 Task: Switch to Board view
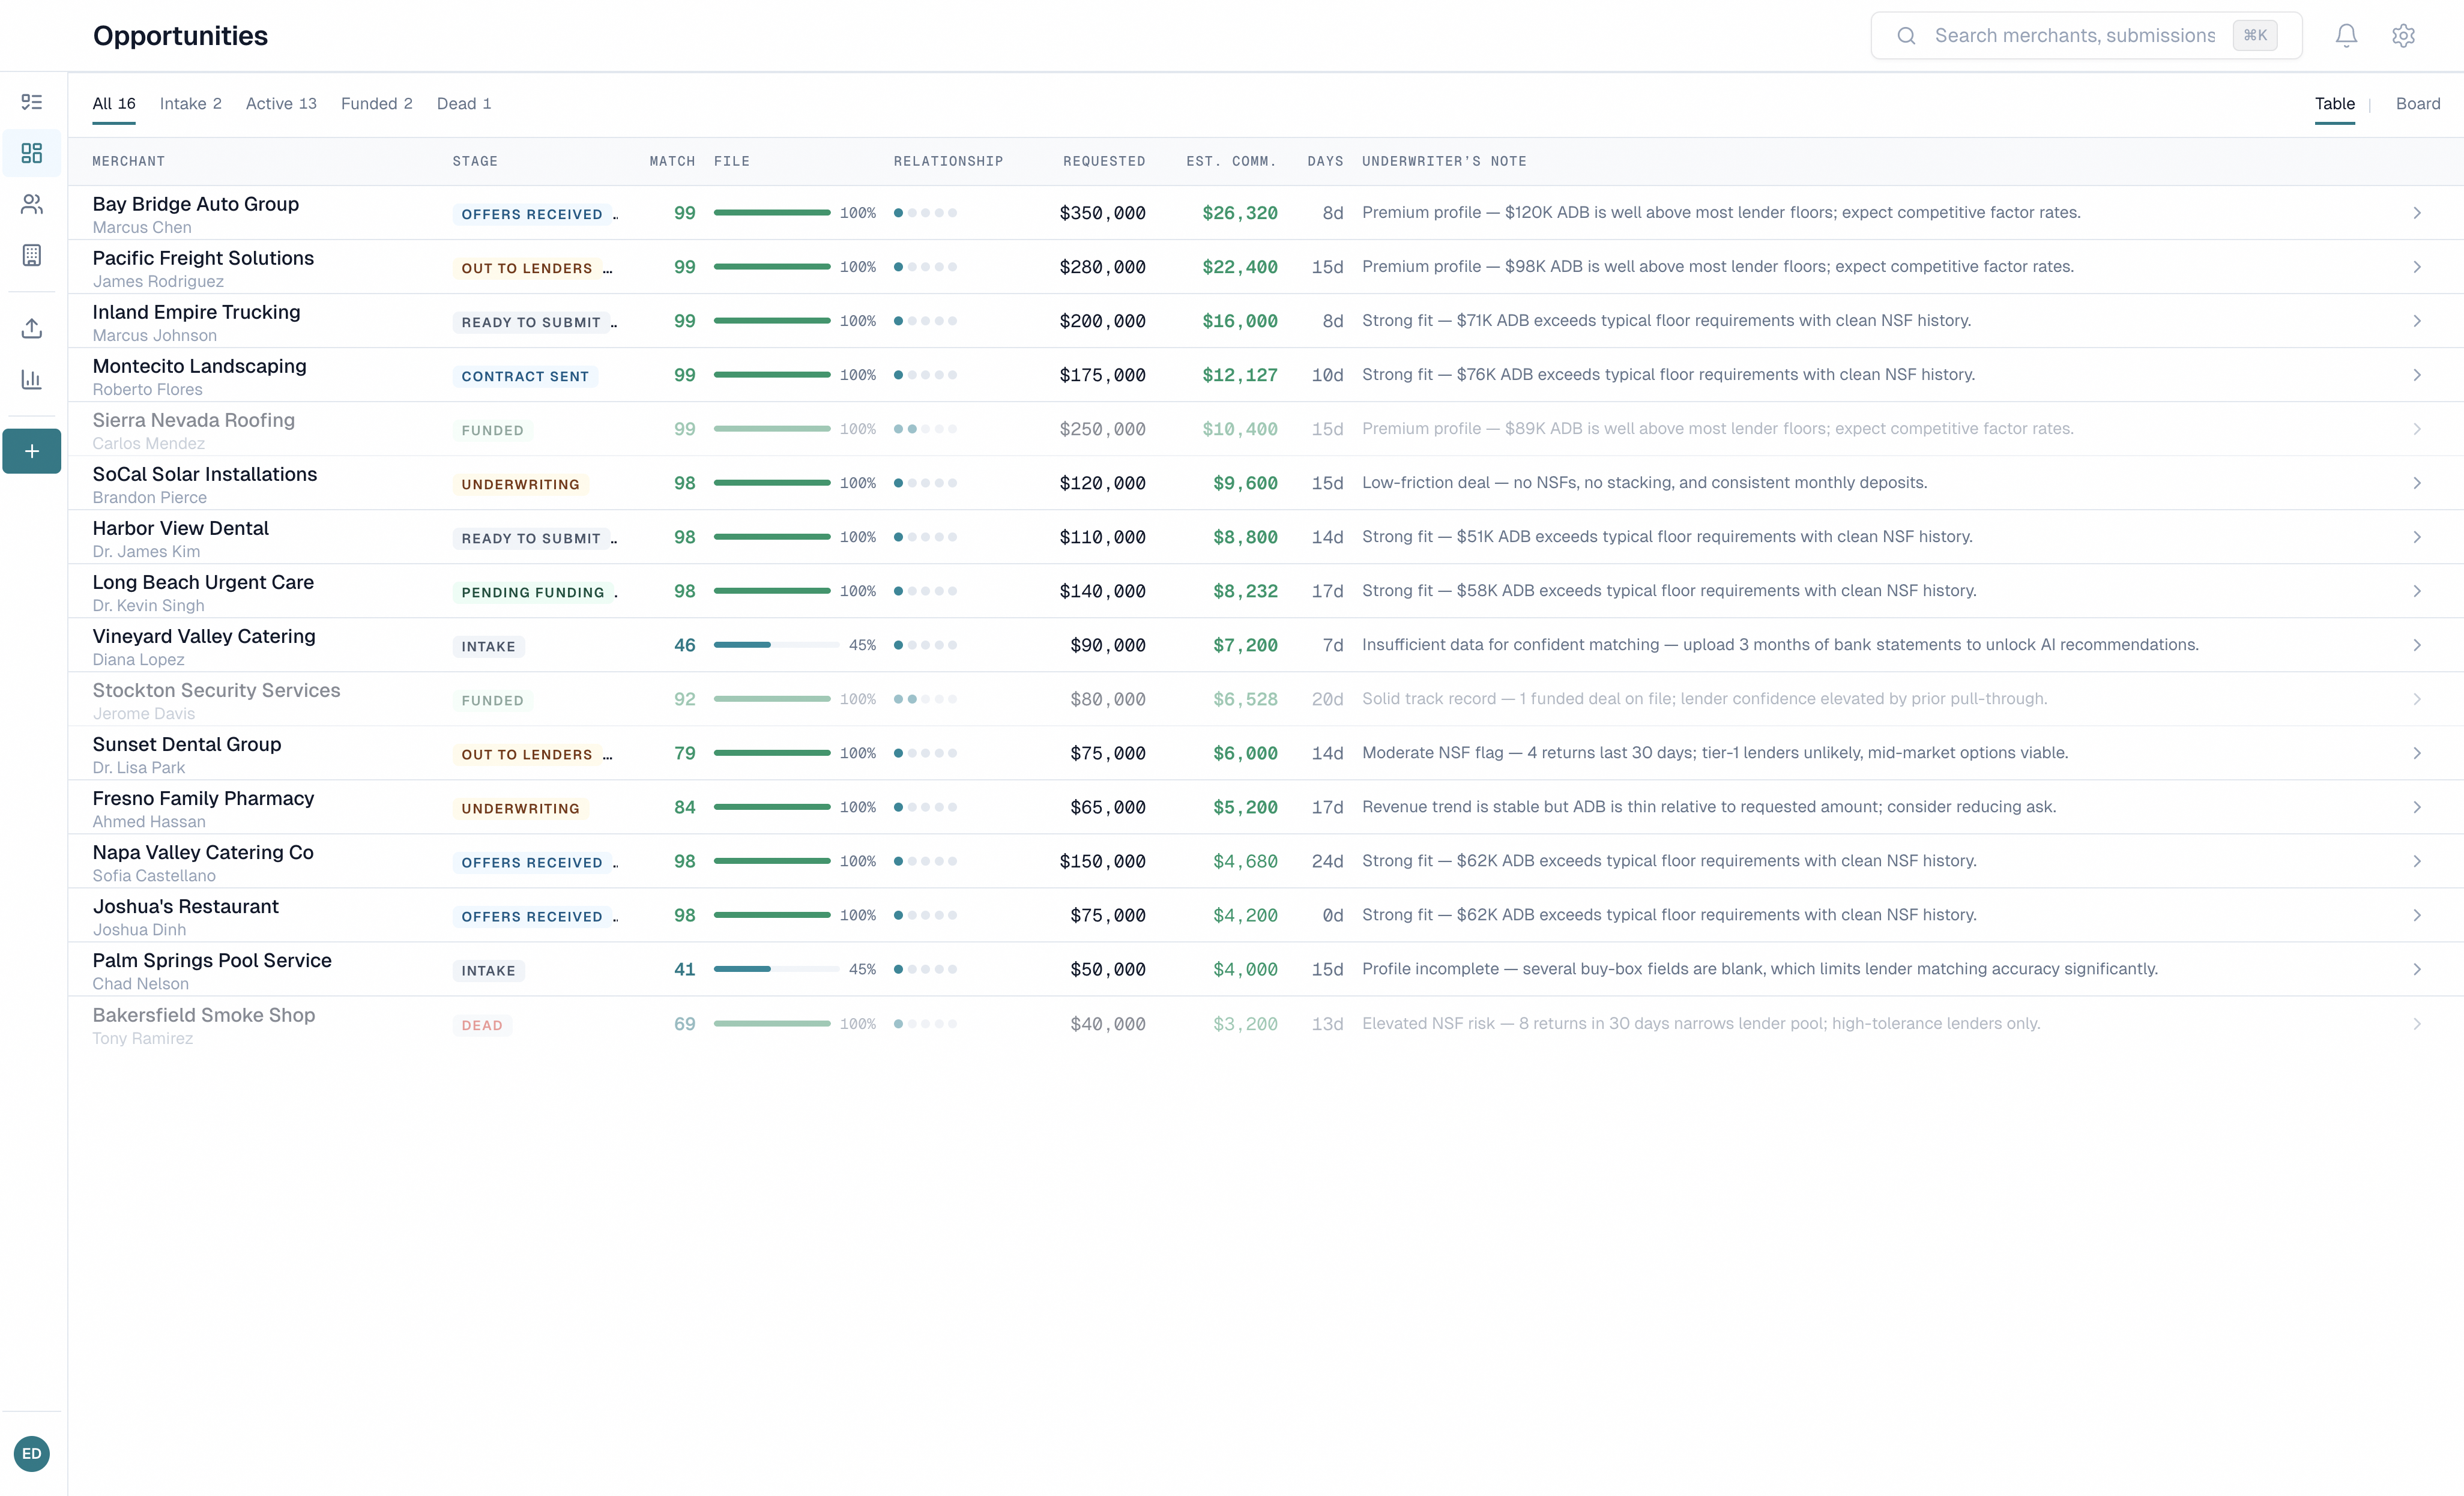coord(2417,104)
